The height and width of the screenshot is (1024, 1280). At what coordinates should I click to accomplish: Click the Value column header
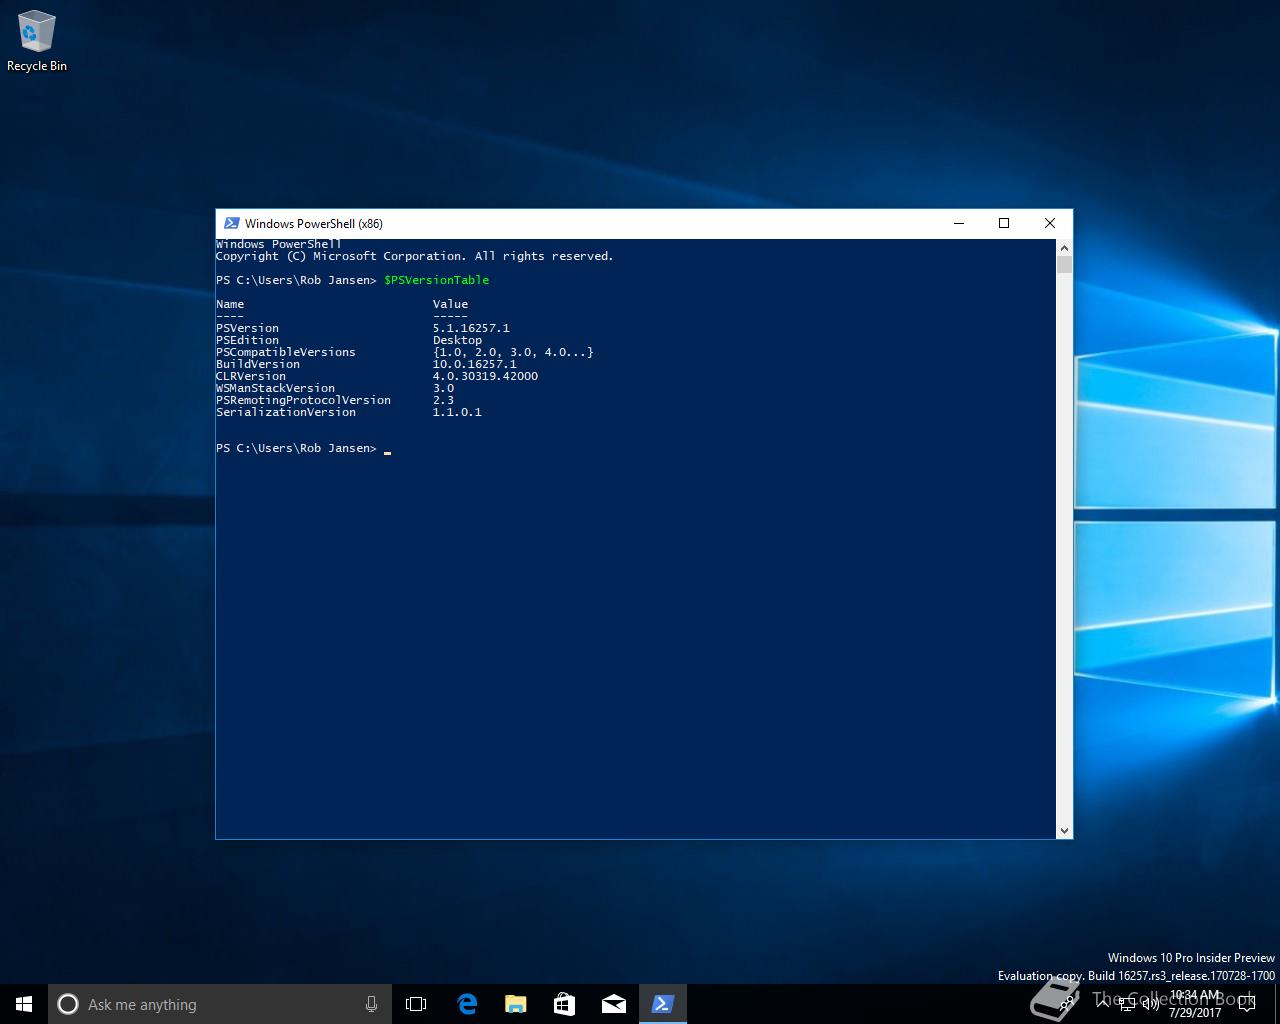(450, 304)
